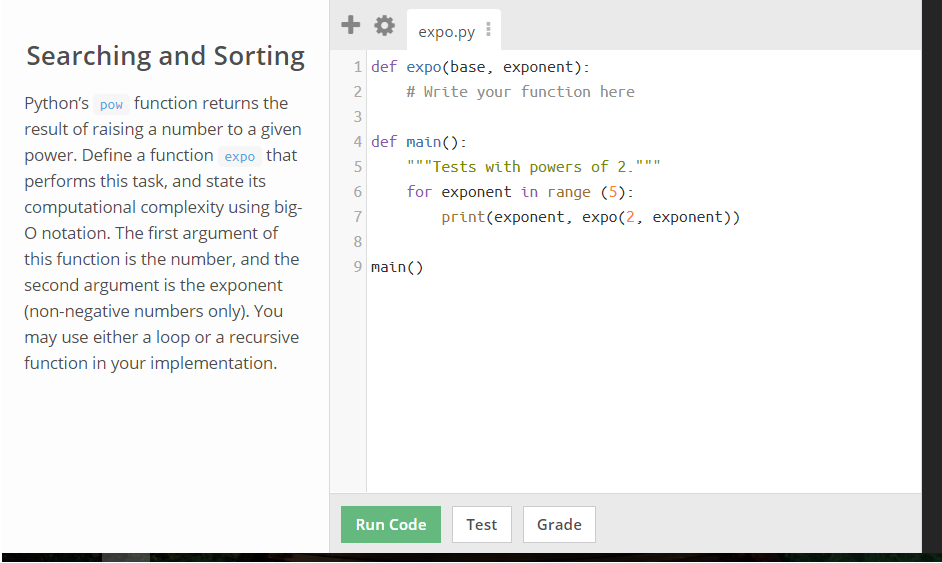
Task: Click the 'expo' inline code term
Action: pos(240,156)
